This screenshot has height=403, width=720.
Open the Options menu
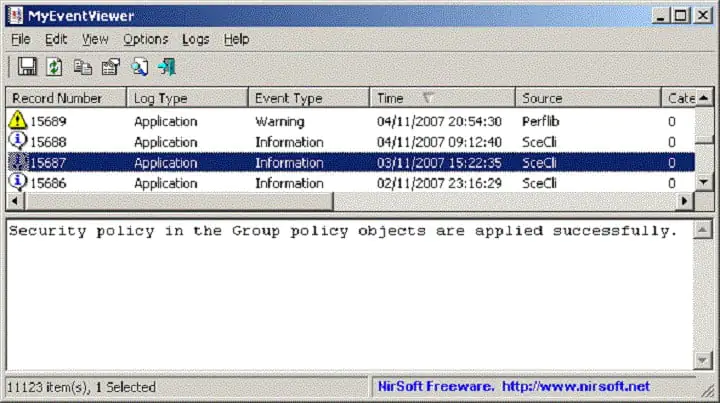(x=146, y=39)
